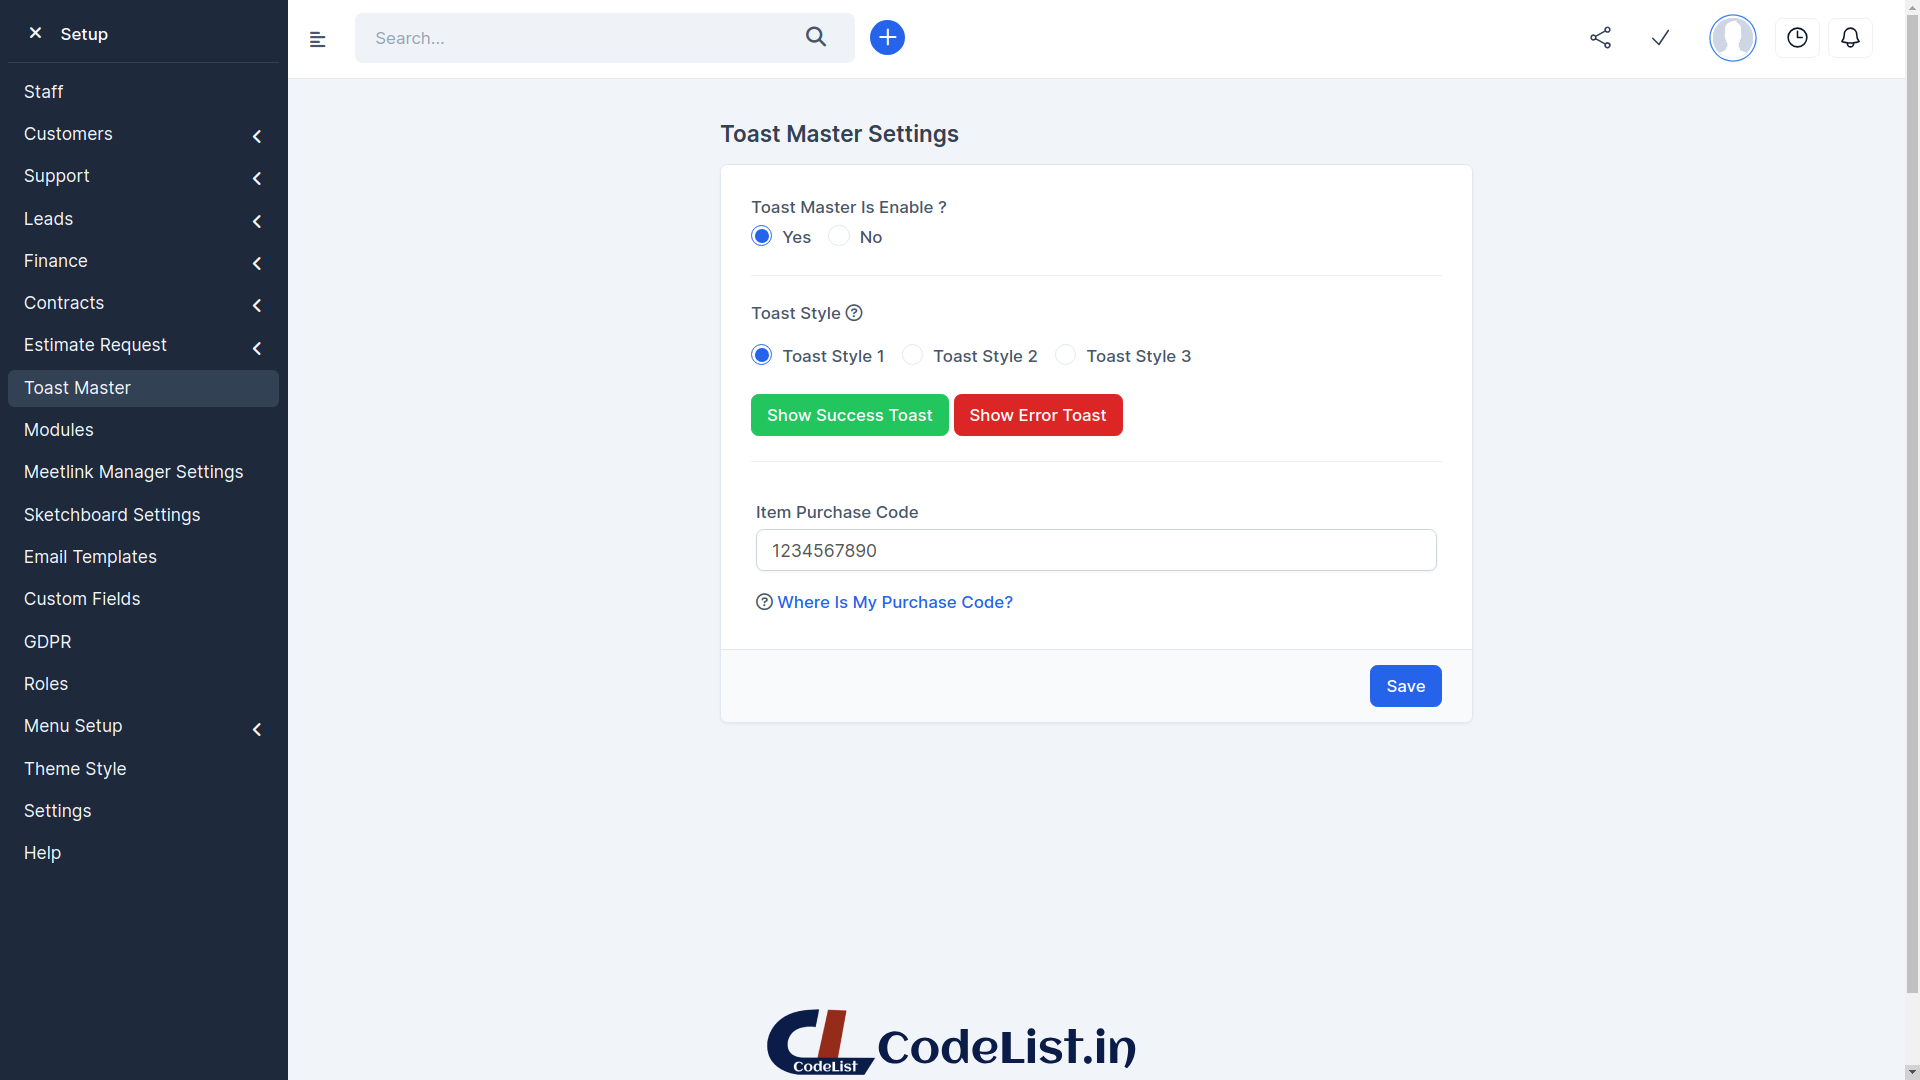1920x1080 pixels.
Task: Select the No radio button for Toast Master
Action: click(x=839, y=236)
